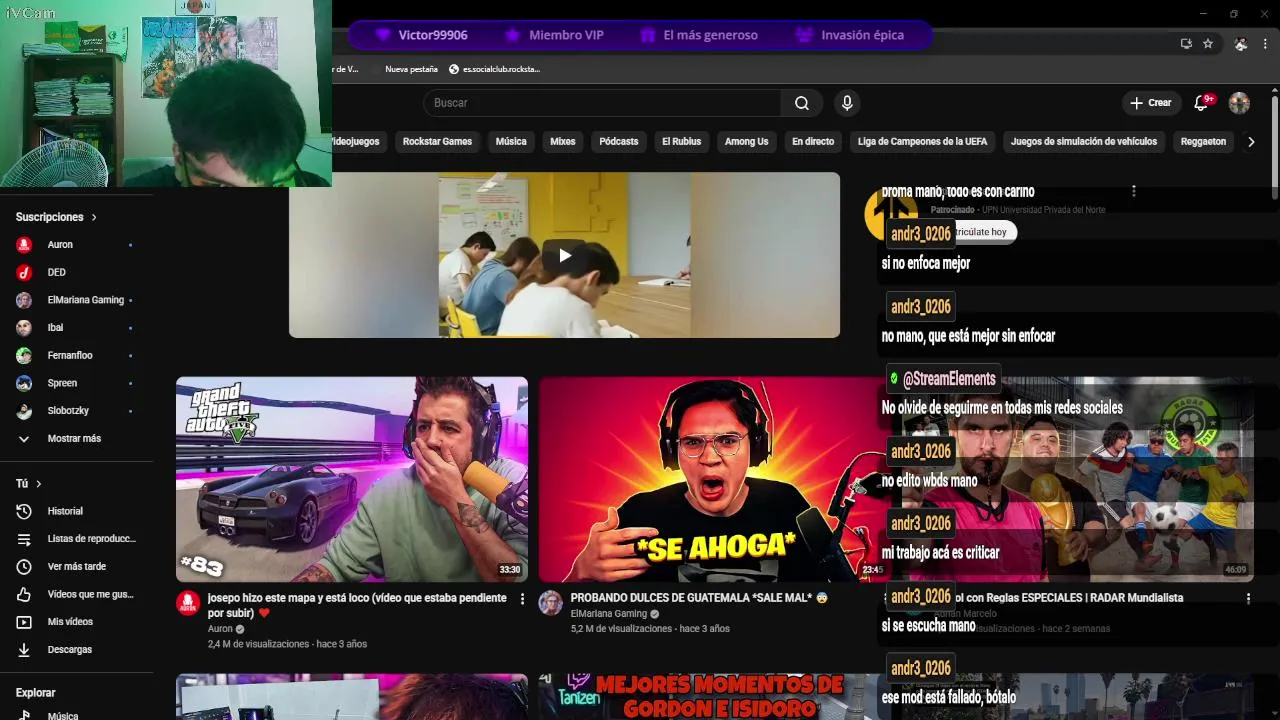Open the GTA V josepo video thumbnail

[352, 479]
